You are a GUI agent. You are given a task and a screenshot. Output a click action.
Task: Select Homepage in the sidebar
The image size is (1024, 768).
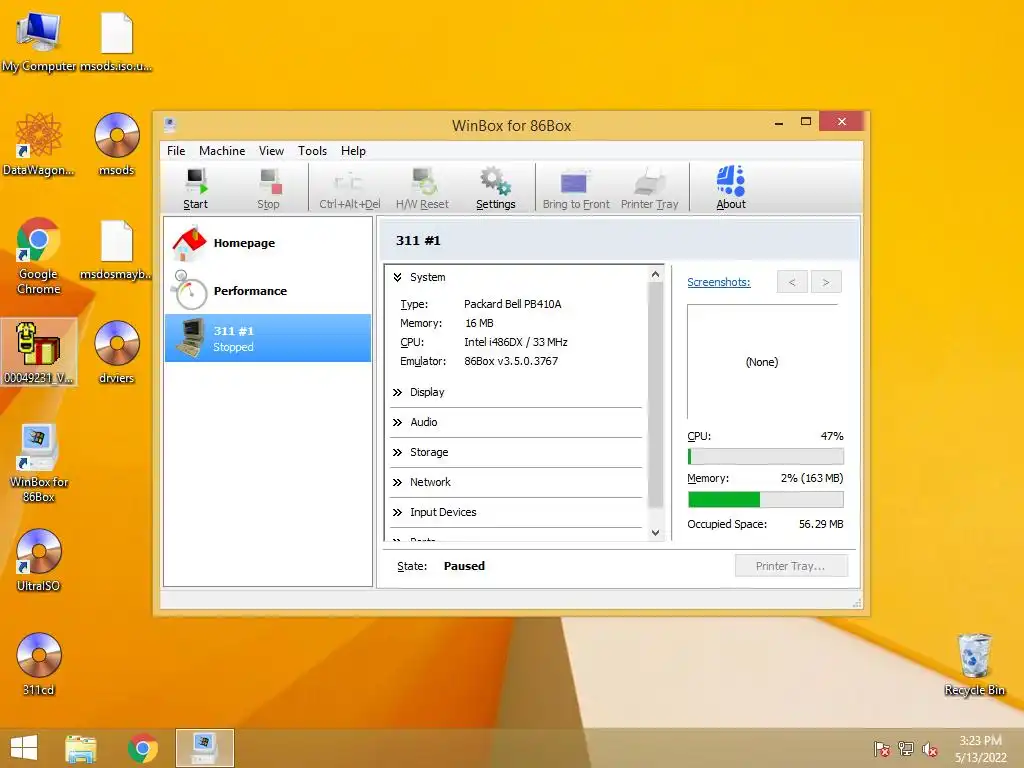[x=268, y=243]
